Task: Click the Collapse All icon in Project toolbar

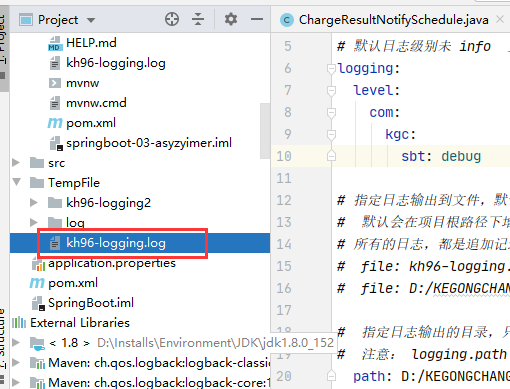Action: (x=198, y=19)
